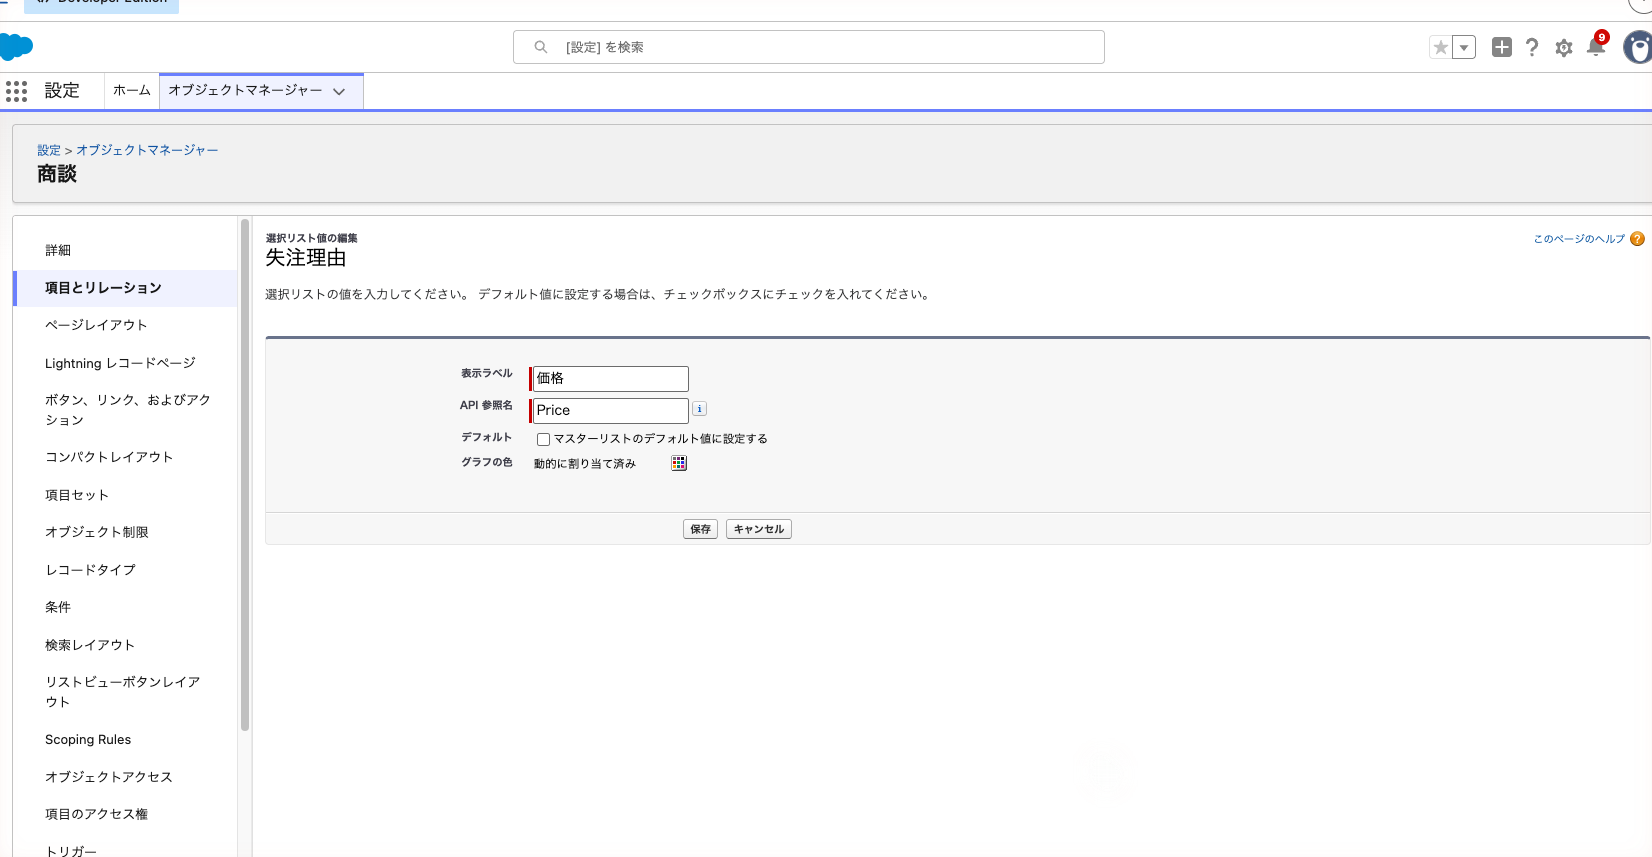
Task: Open the notifications bell
Action: 1596,46
